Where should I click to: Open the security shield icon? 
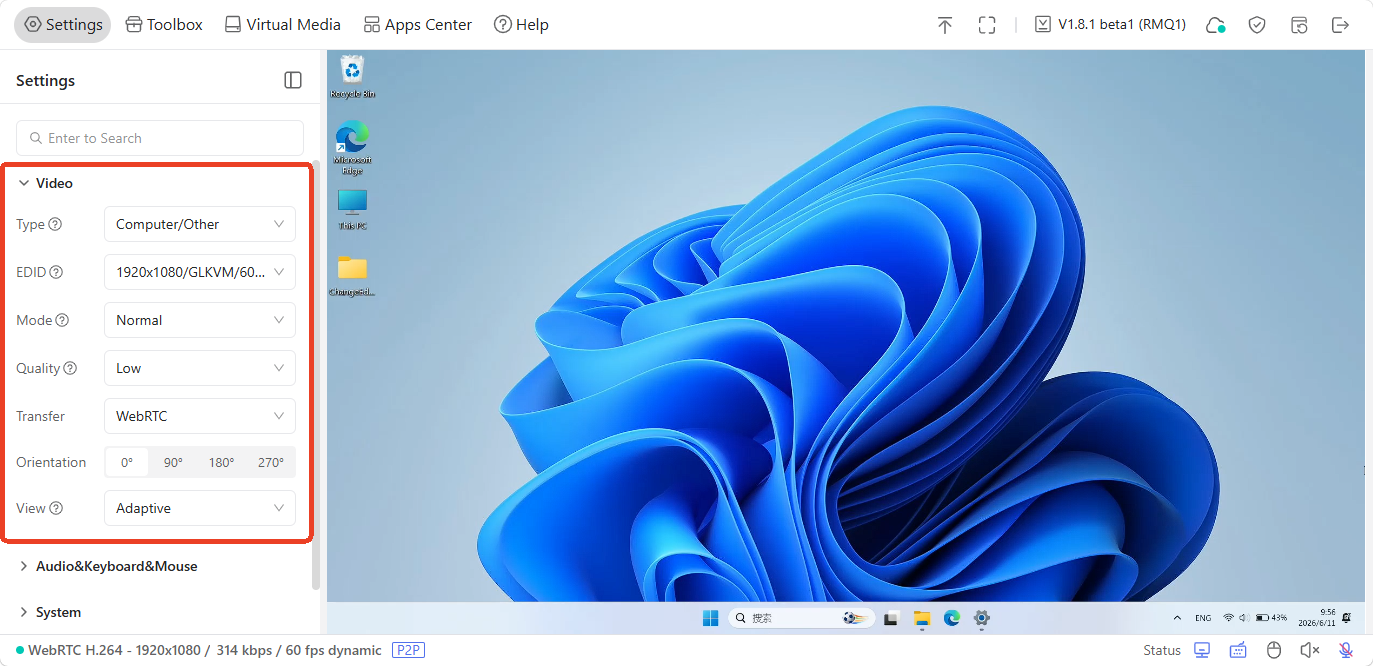1257,25
